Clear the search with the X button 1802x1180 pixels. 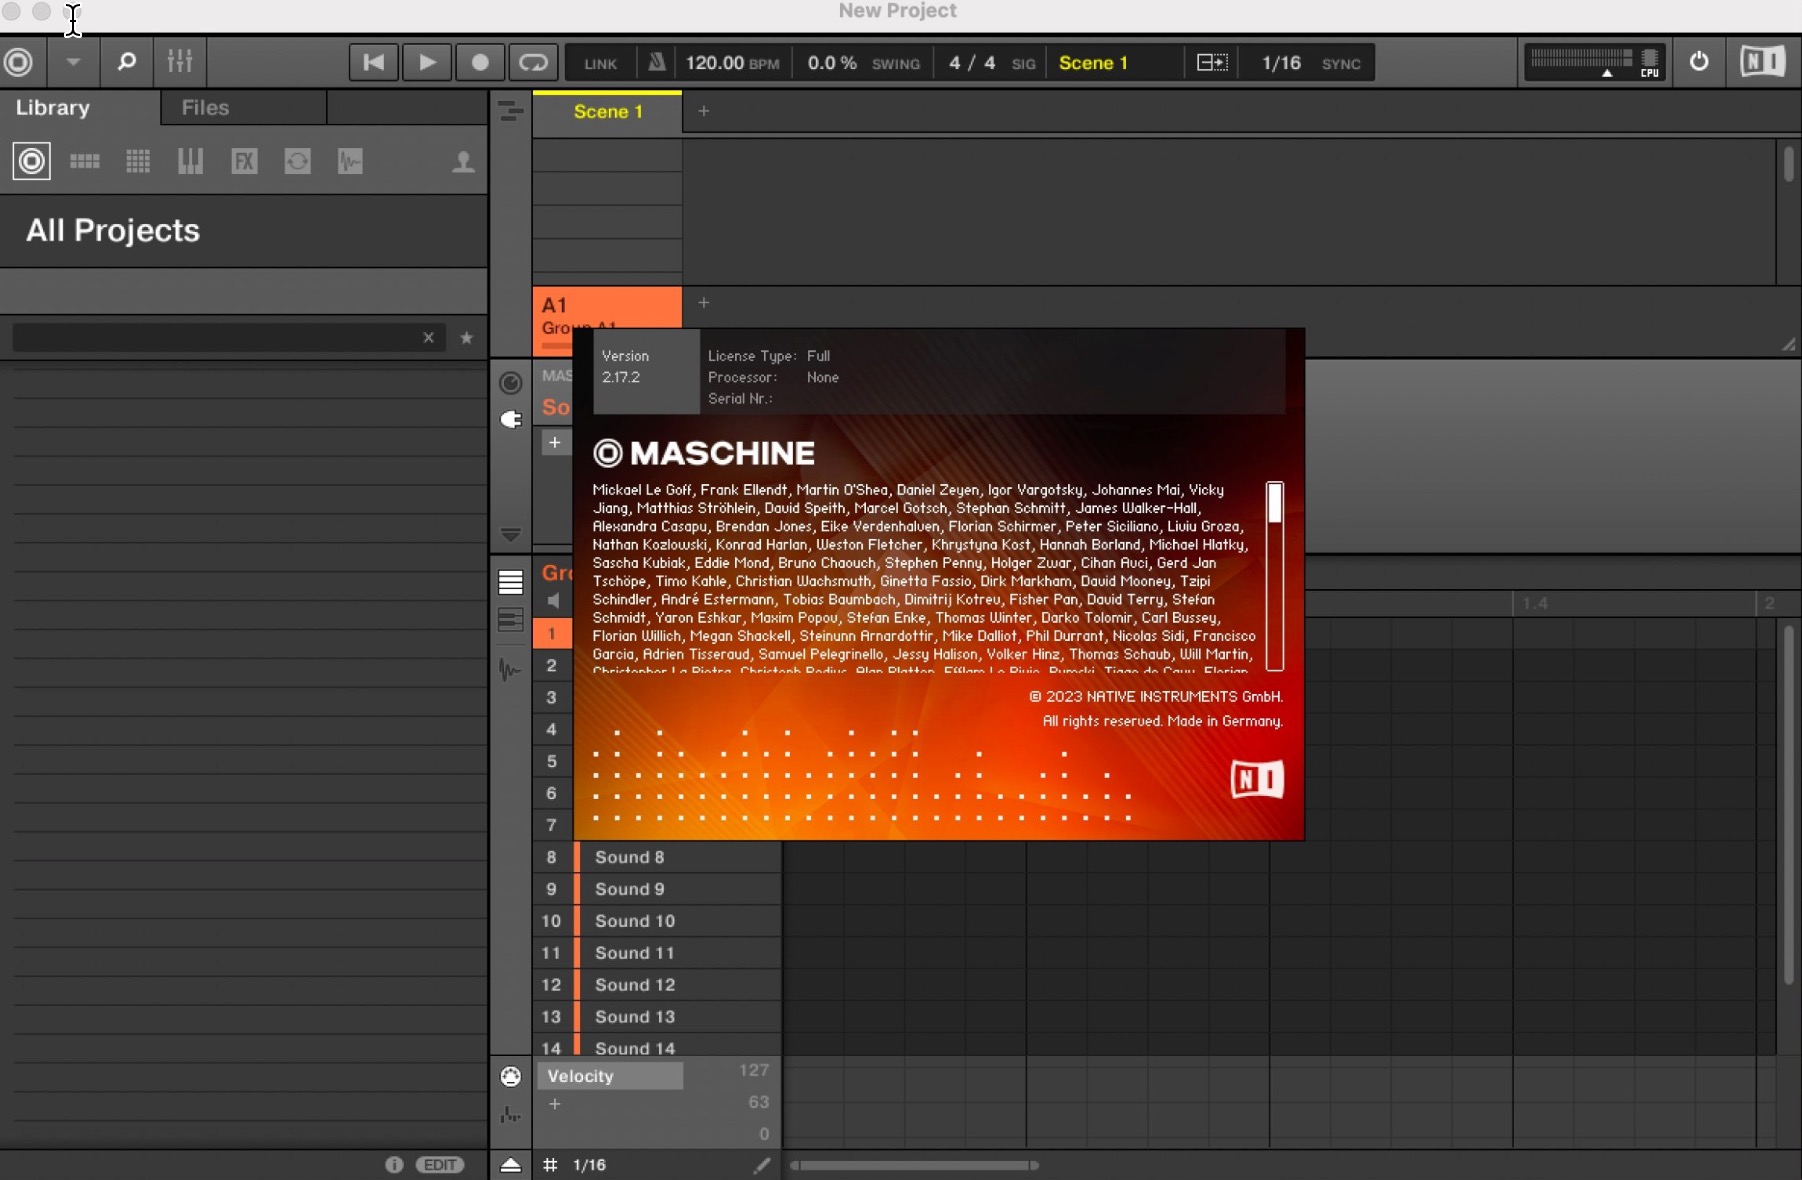(428, 338)
